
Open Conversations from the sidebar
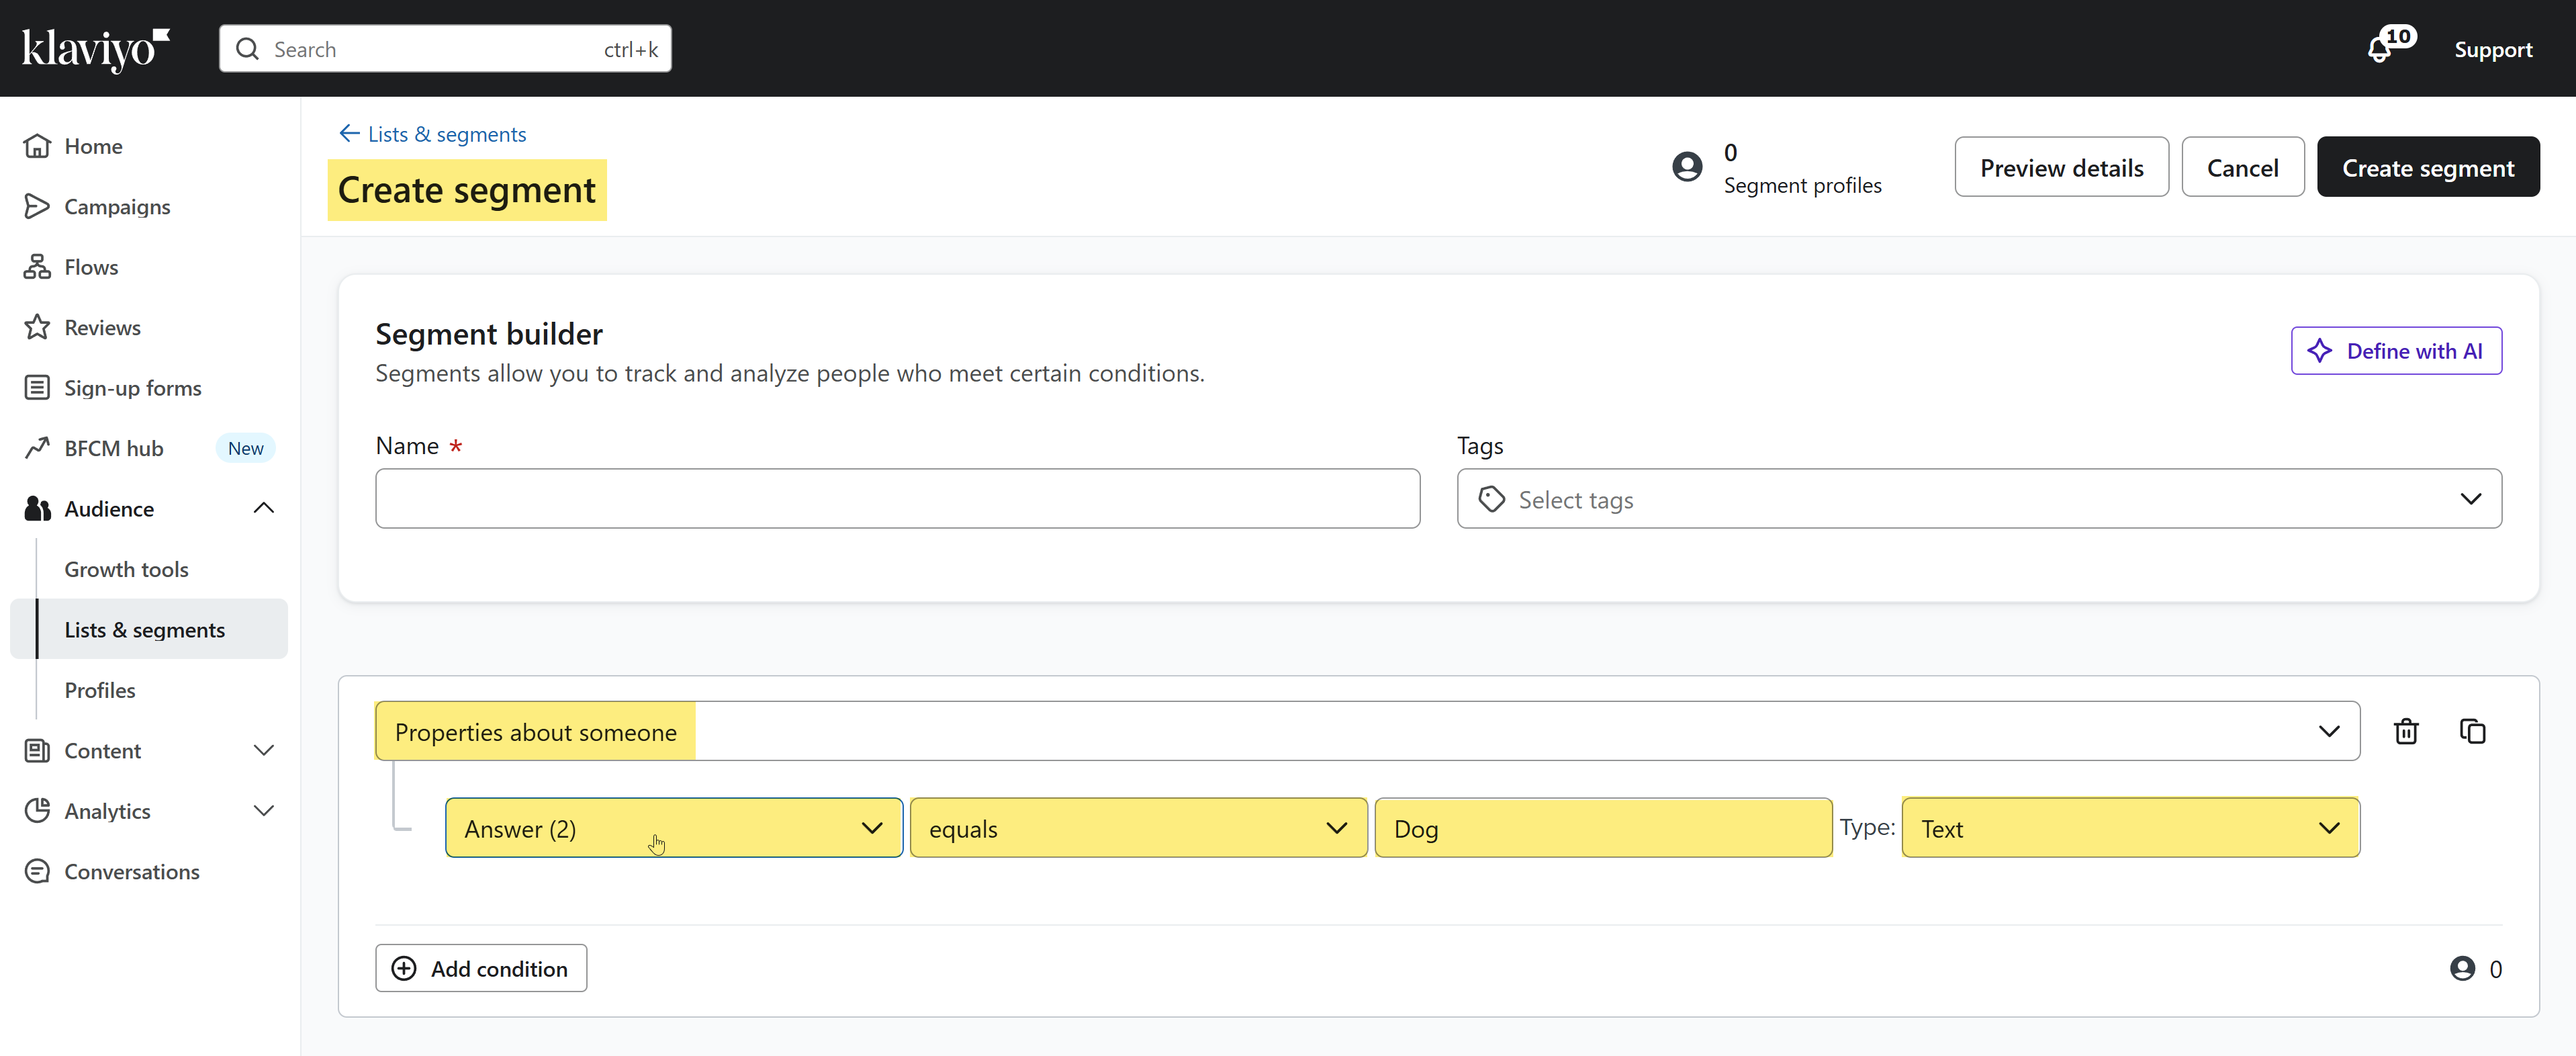[131, 872]
